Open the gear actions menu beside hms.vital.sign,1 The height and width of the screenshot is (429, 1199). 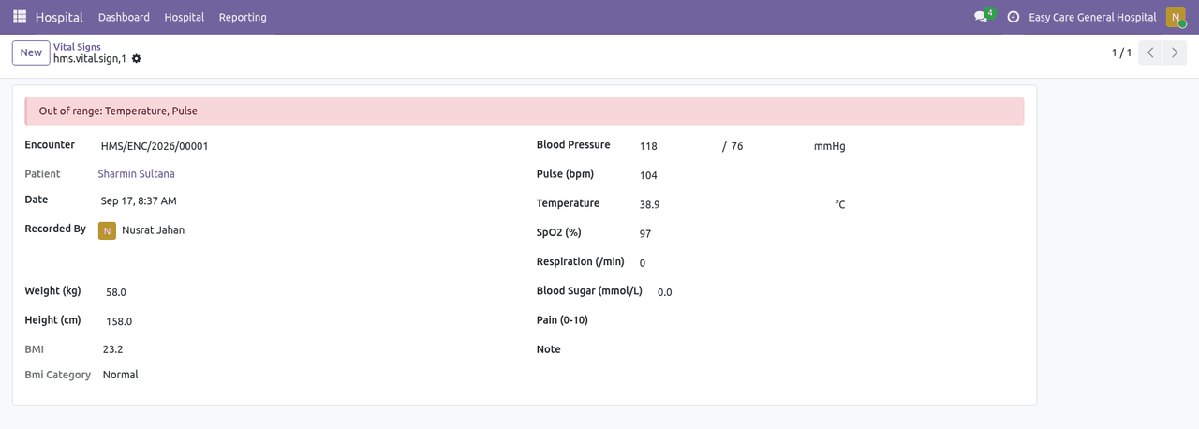(136, 58)
